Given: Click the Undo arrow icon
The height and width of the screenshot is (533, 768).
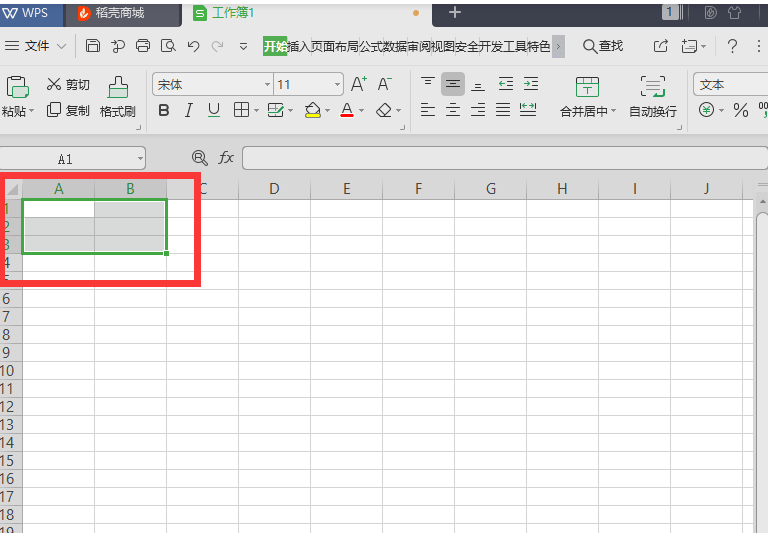Looking at the screenshot, I should (193, 46).
